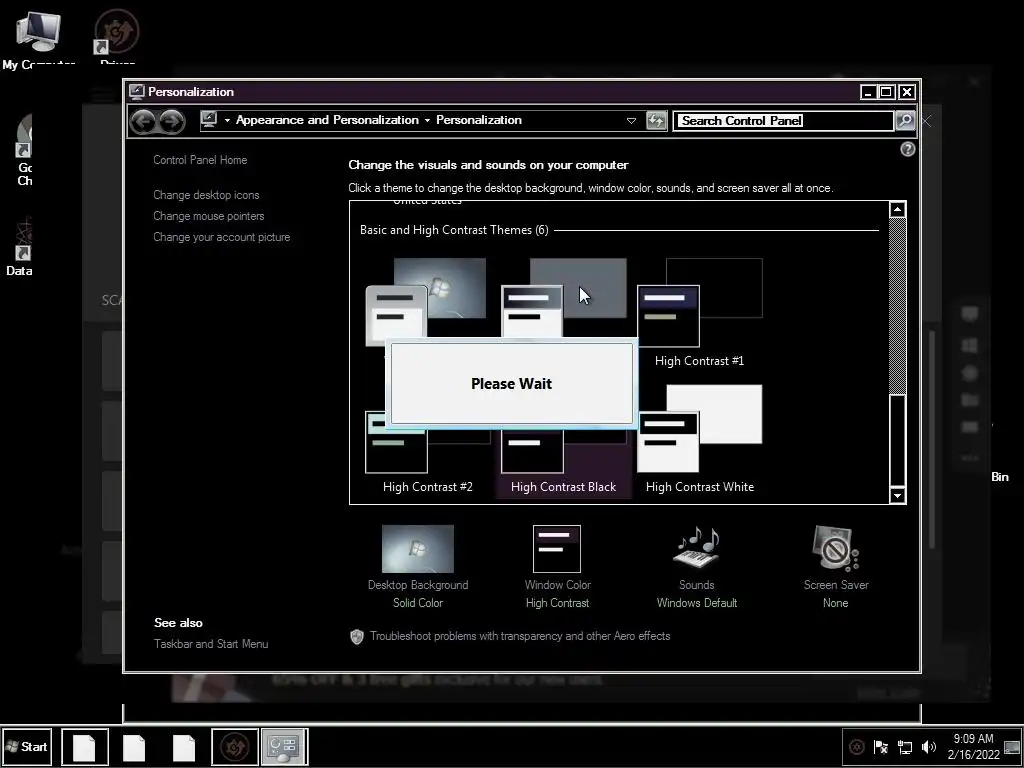The height and width of the screenshot is (768, 1024).
Task: Open Taskbar and Start Menu link
Action: 211,644
